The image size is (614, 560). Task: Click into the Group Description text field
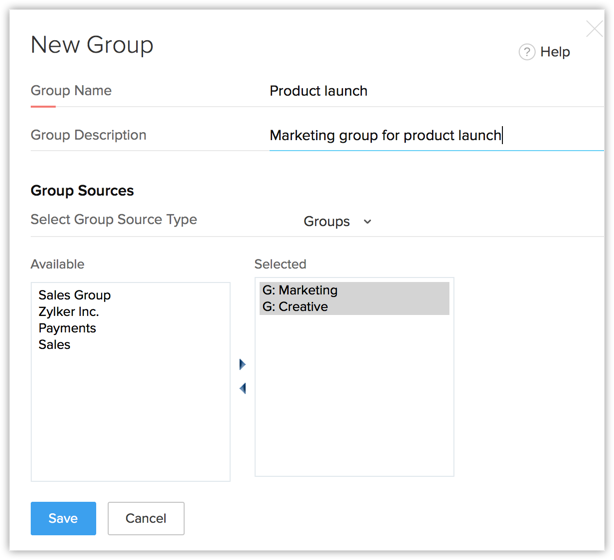430,135
